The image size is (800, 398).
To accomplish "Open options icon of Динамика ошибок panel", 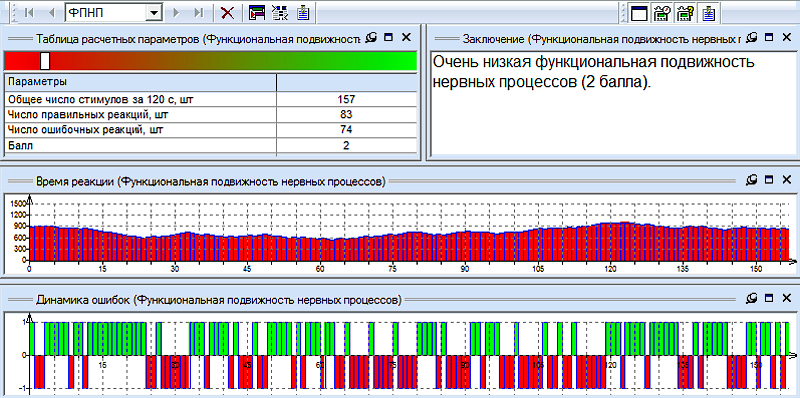I will (752, 297).
